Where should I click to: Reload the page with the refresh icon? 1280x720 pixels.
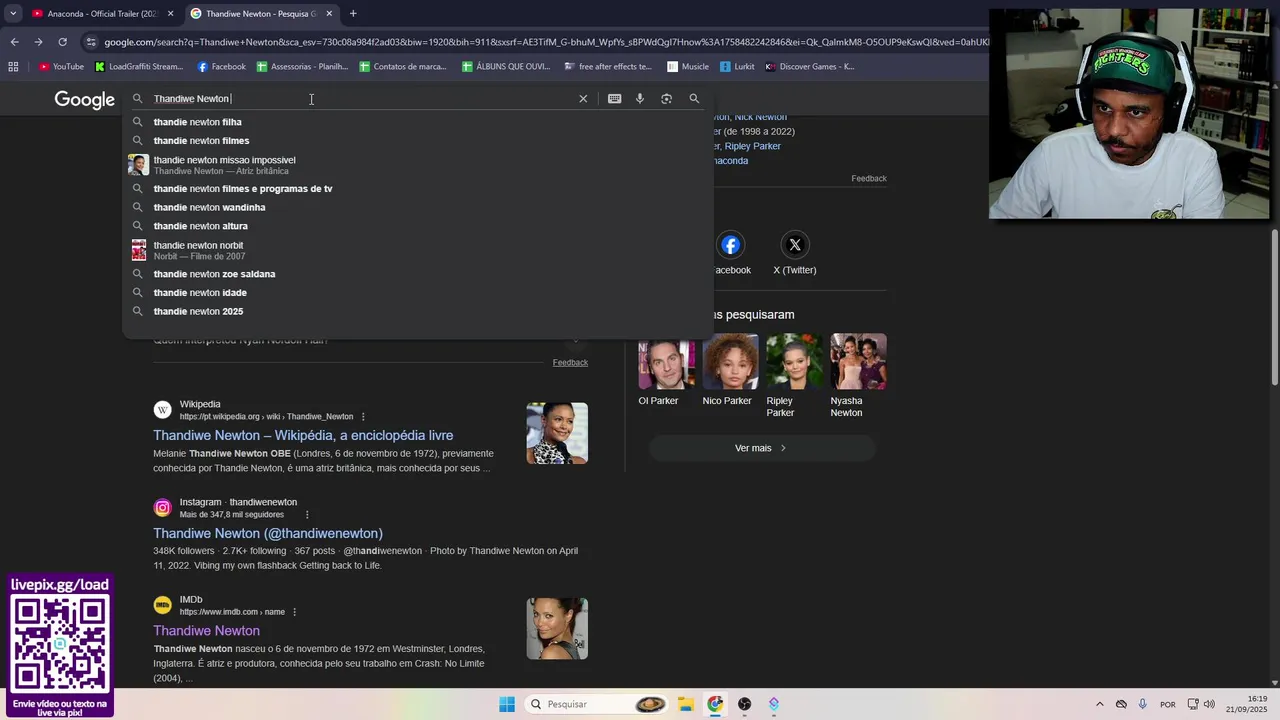(62, 42)
